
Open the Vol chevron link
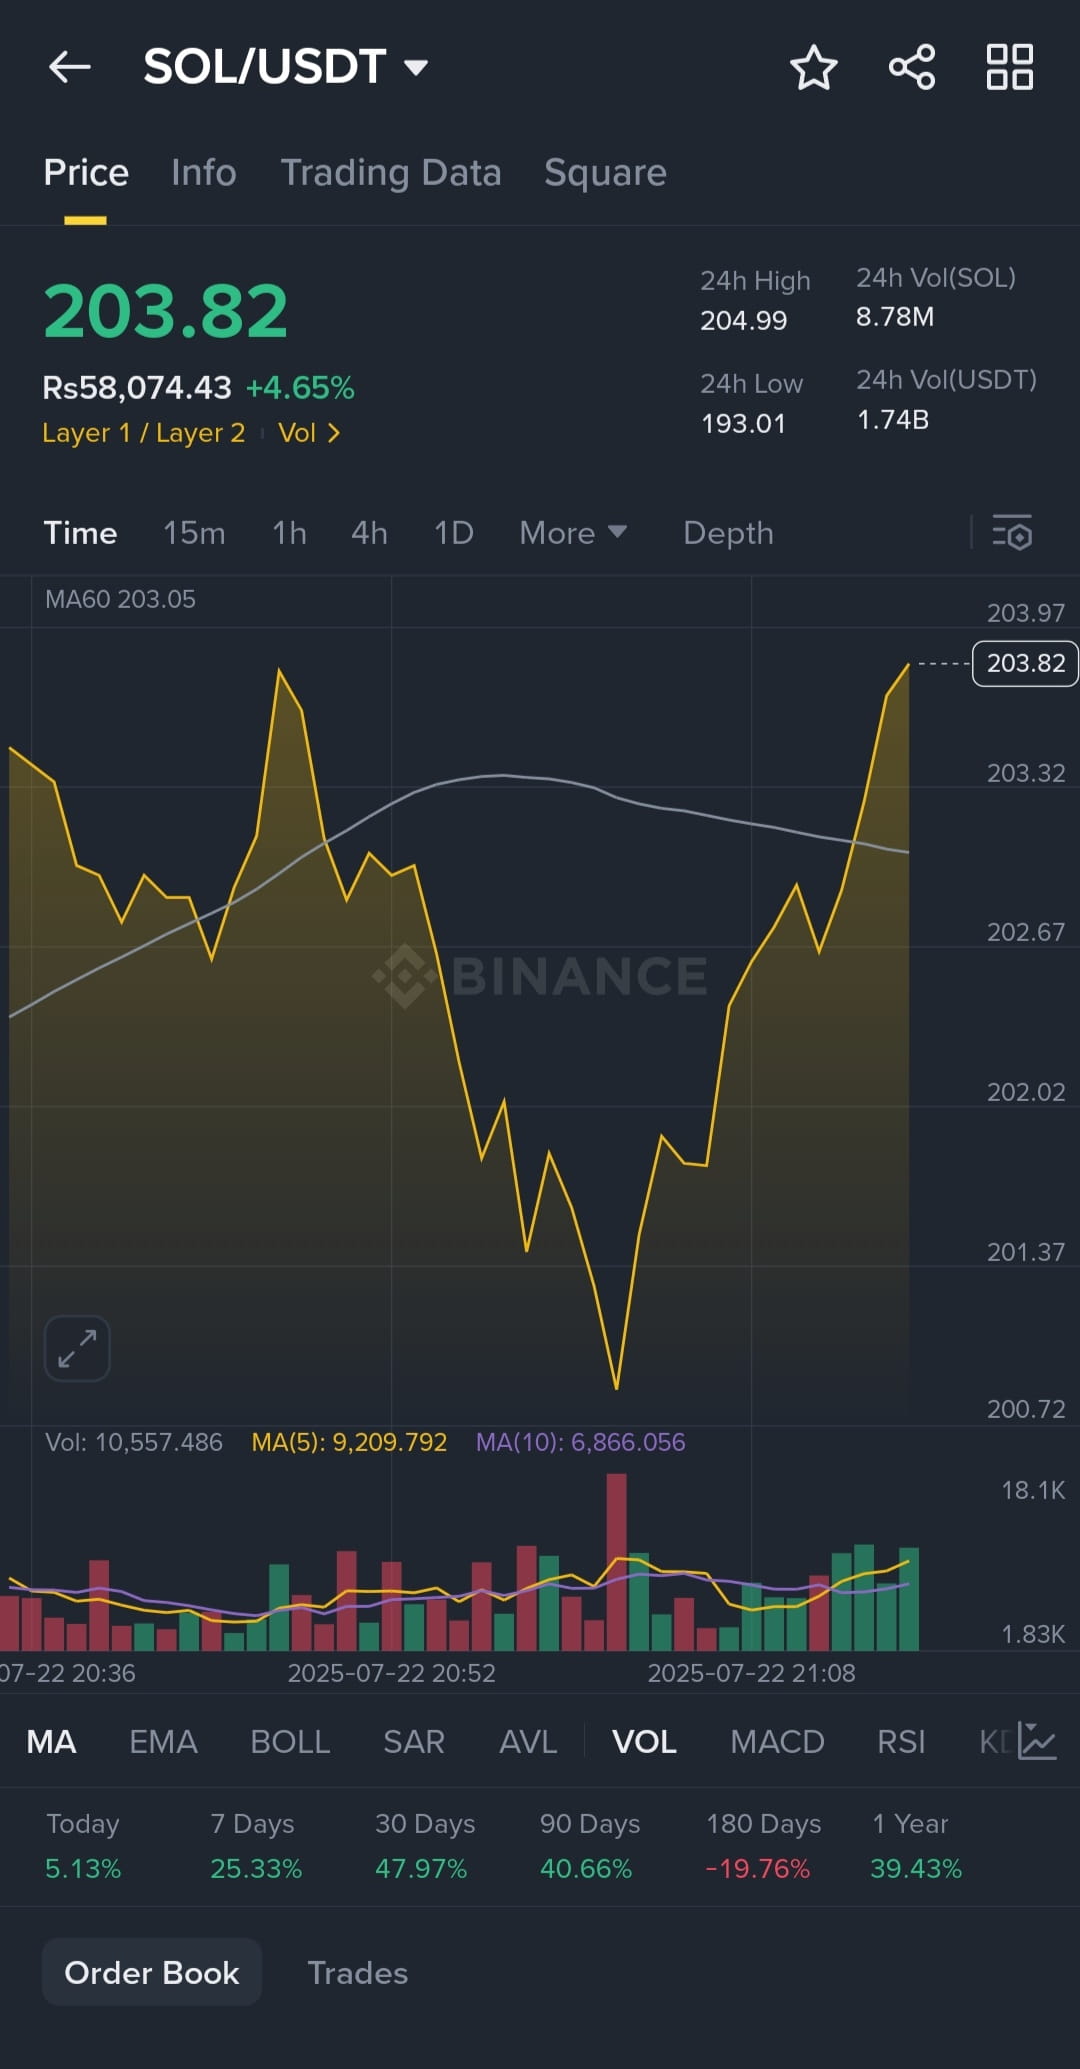coord(309,433)
